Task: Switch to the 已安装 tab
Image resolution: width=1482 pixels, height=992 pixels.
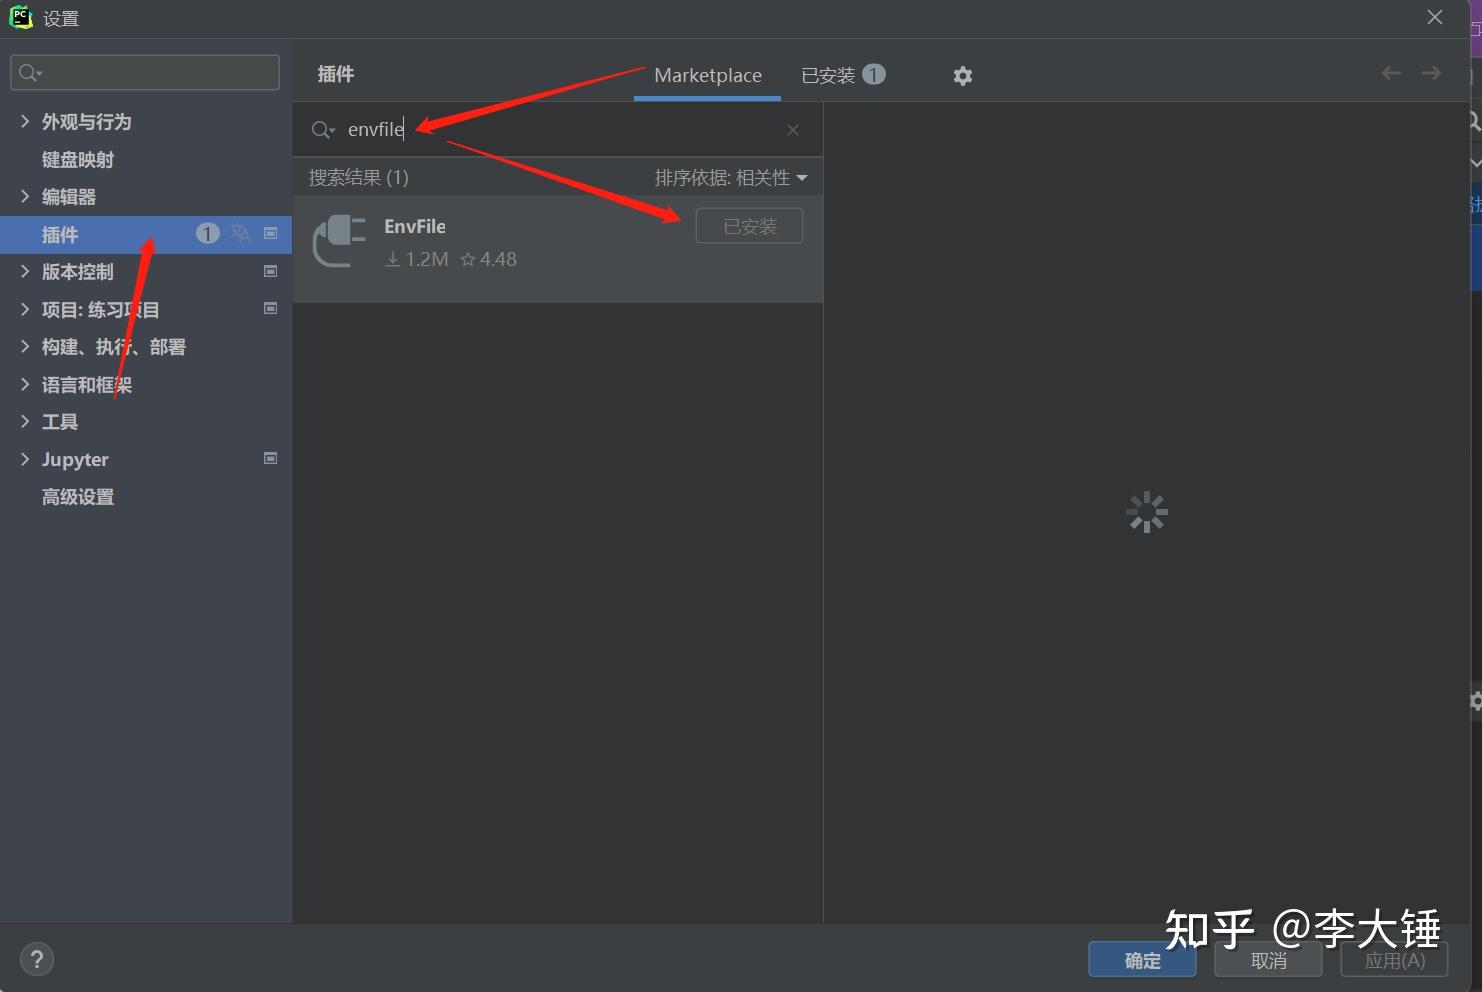Action: [843, 76]
